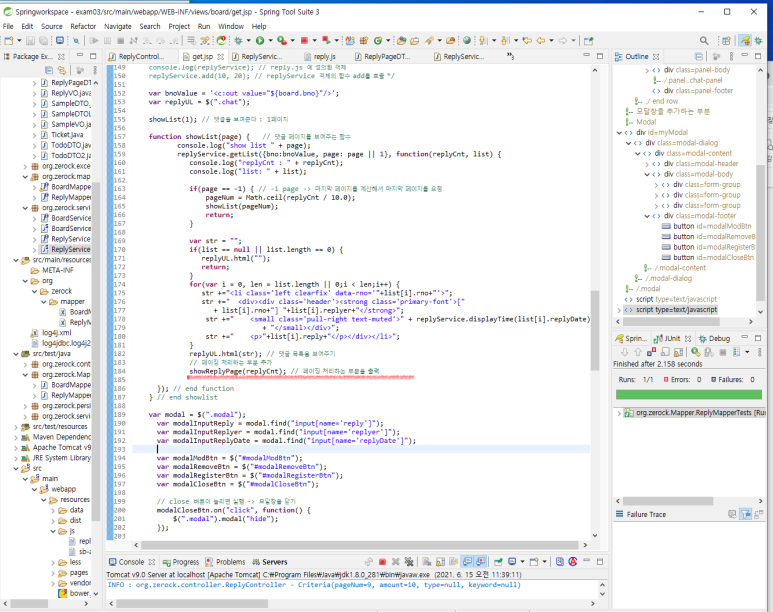This screenshot has width=773, height=612.
Task: Click Show List overflow editor tabs button
Action: tap(510, 56)
